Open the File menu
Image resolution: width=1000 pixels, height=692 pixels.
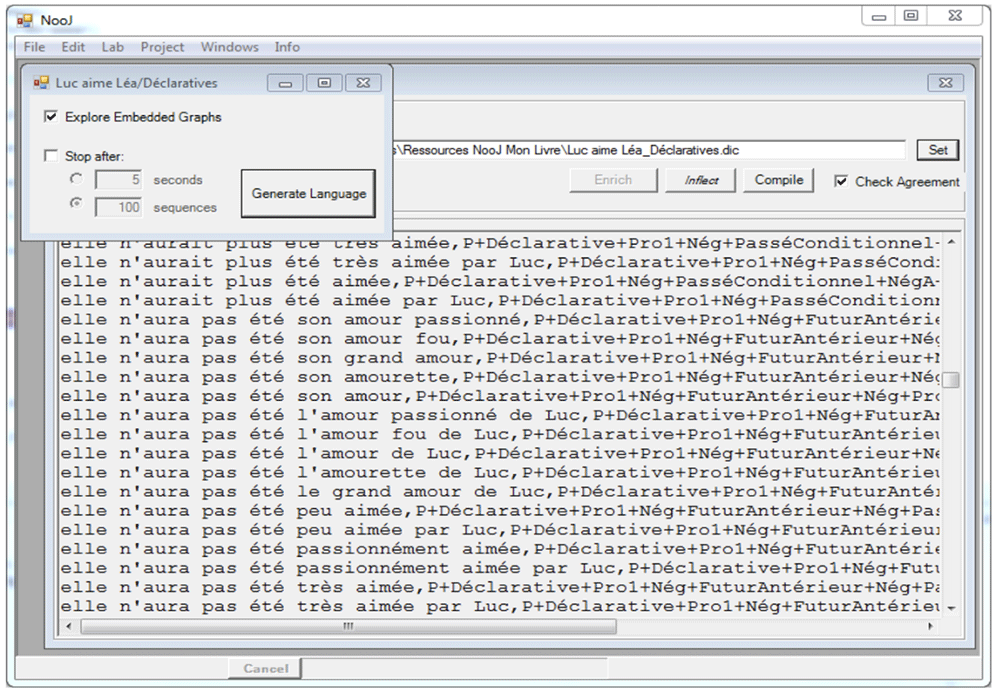point(34,47)
